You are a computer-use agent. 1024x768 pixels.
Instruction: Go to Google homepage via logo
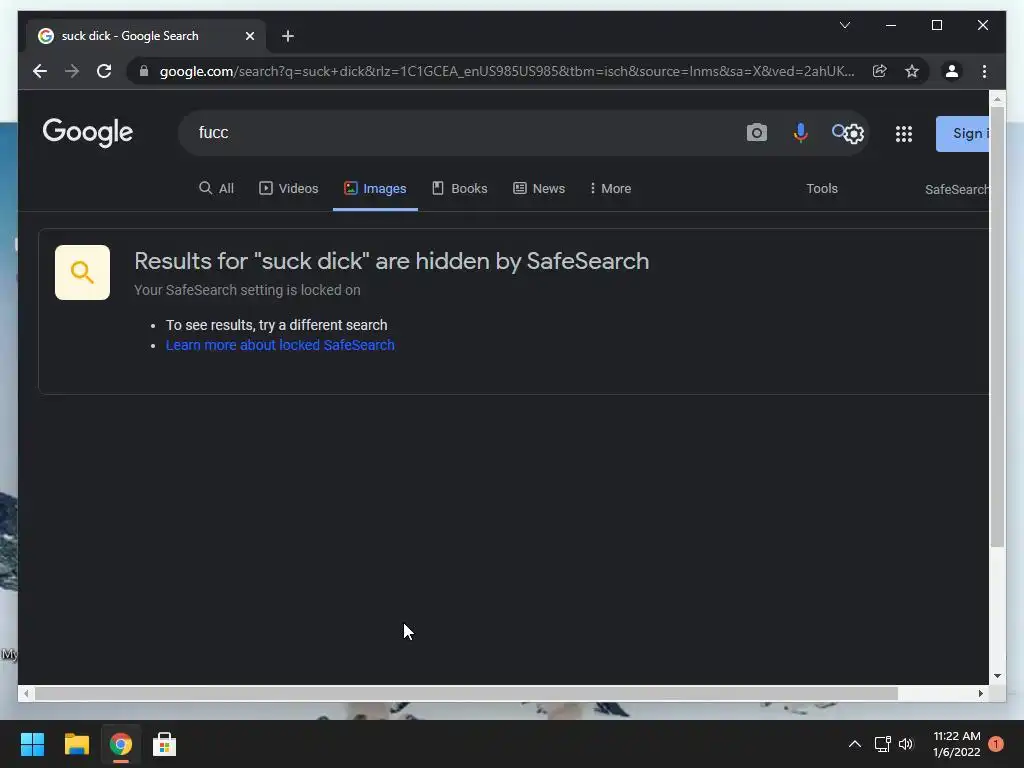coord(88,133)
